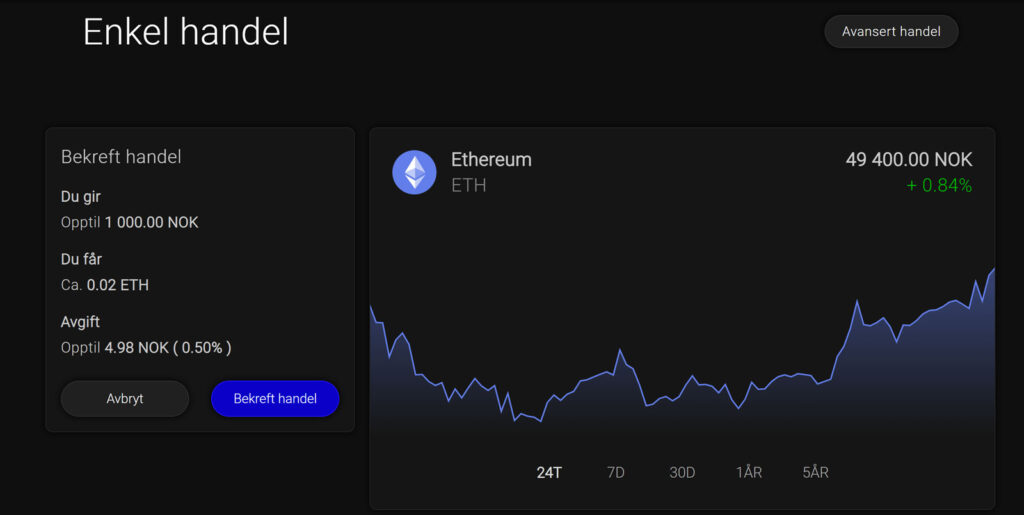Click the 49 400.00 NOK price
The width and height of the screenshot is (1024, 515).
click(908, 160)
